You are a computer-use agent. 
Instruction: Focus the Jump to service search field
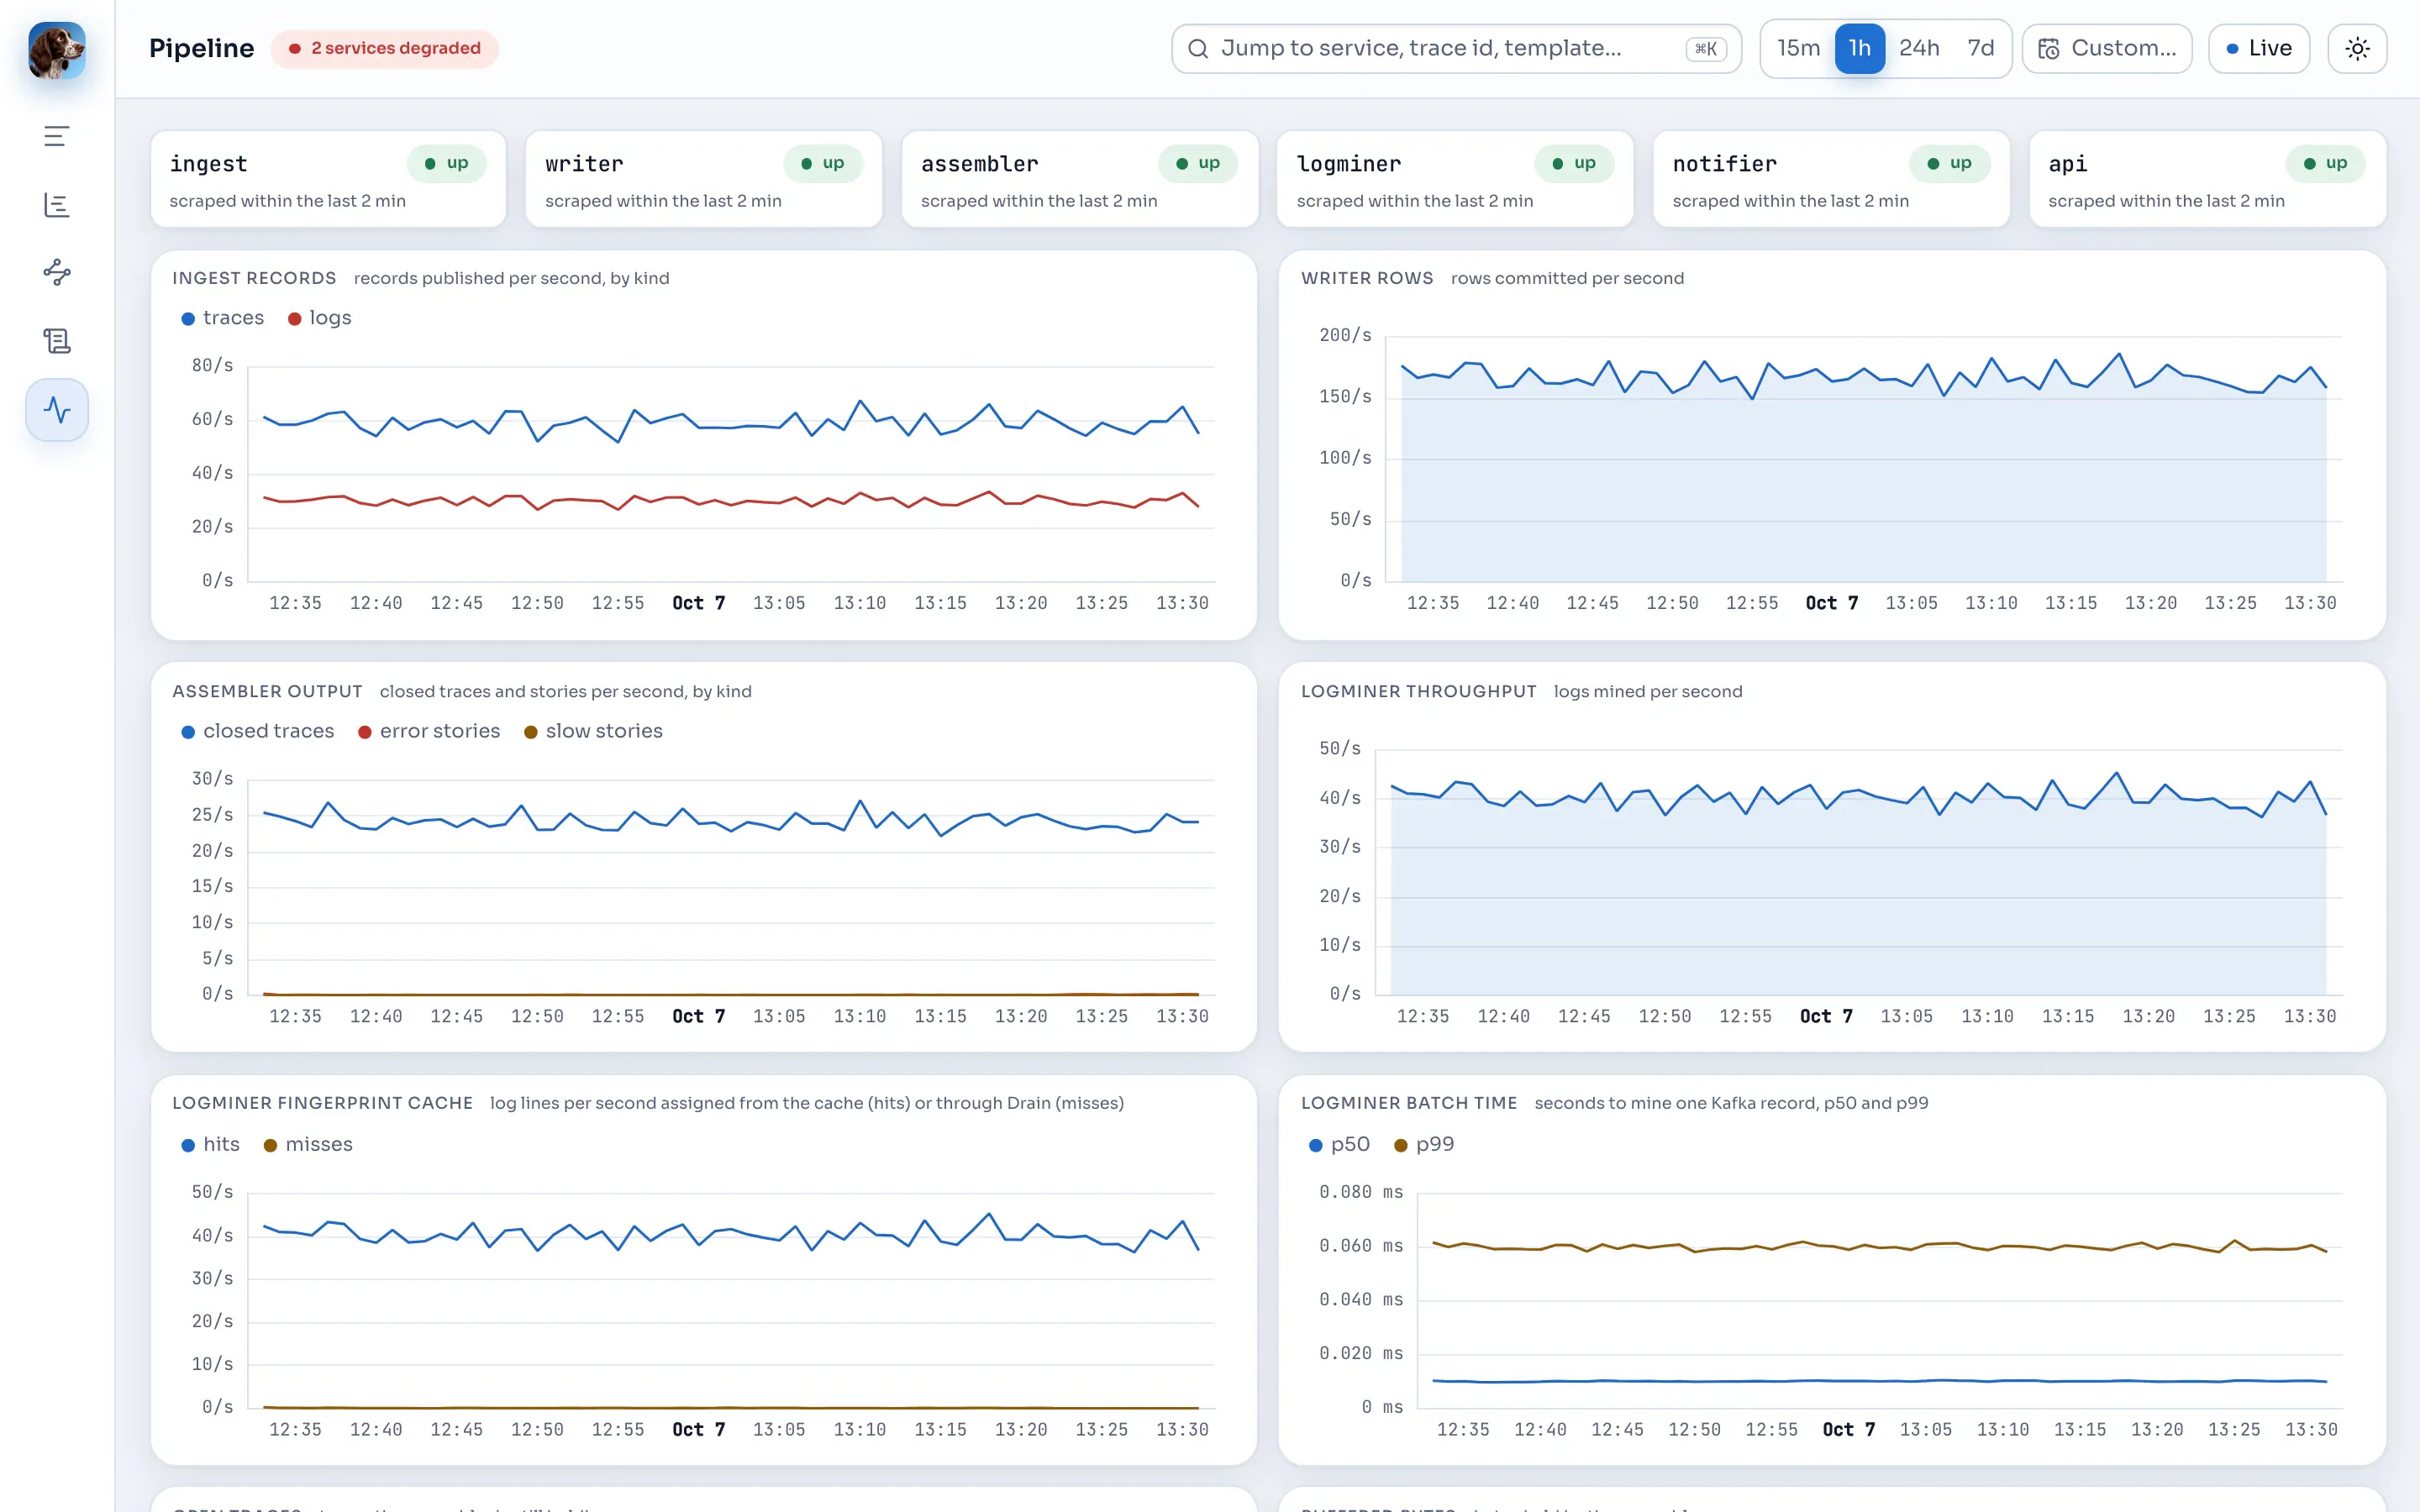1456,49
